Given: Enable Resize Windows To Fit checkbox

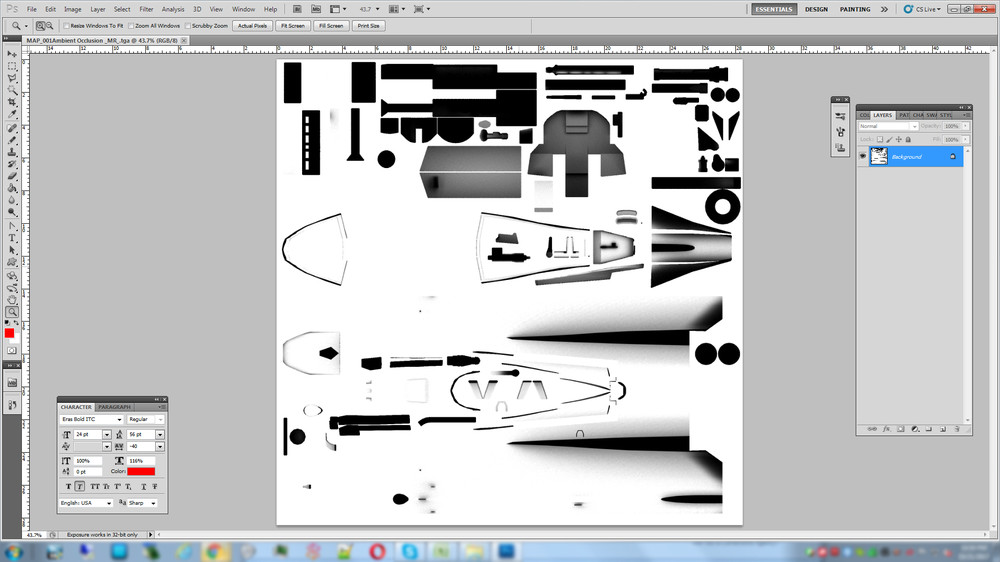Looking at the screenshot, I should (66, 26).
